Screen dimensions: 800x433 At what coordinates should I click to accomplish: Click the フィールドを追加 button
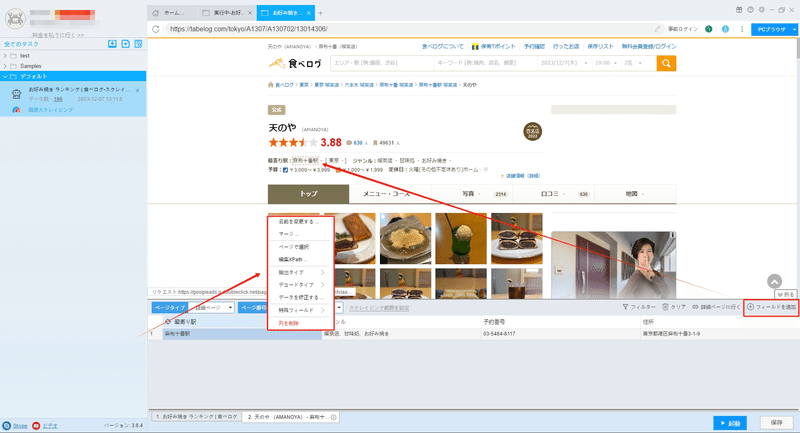tap(771, 307)
